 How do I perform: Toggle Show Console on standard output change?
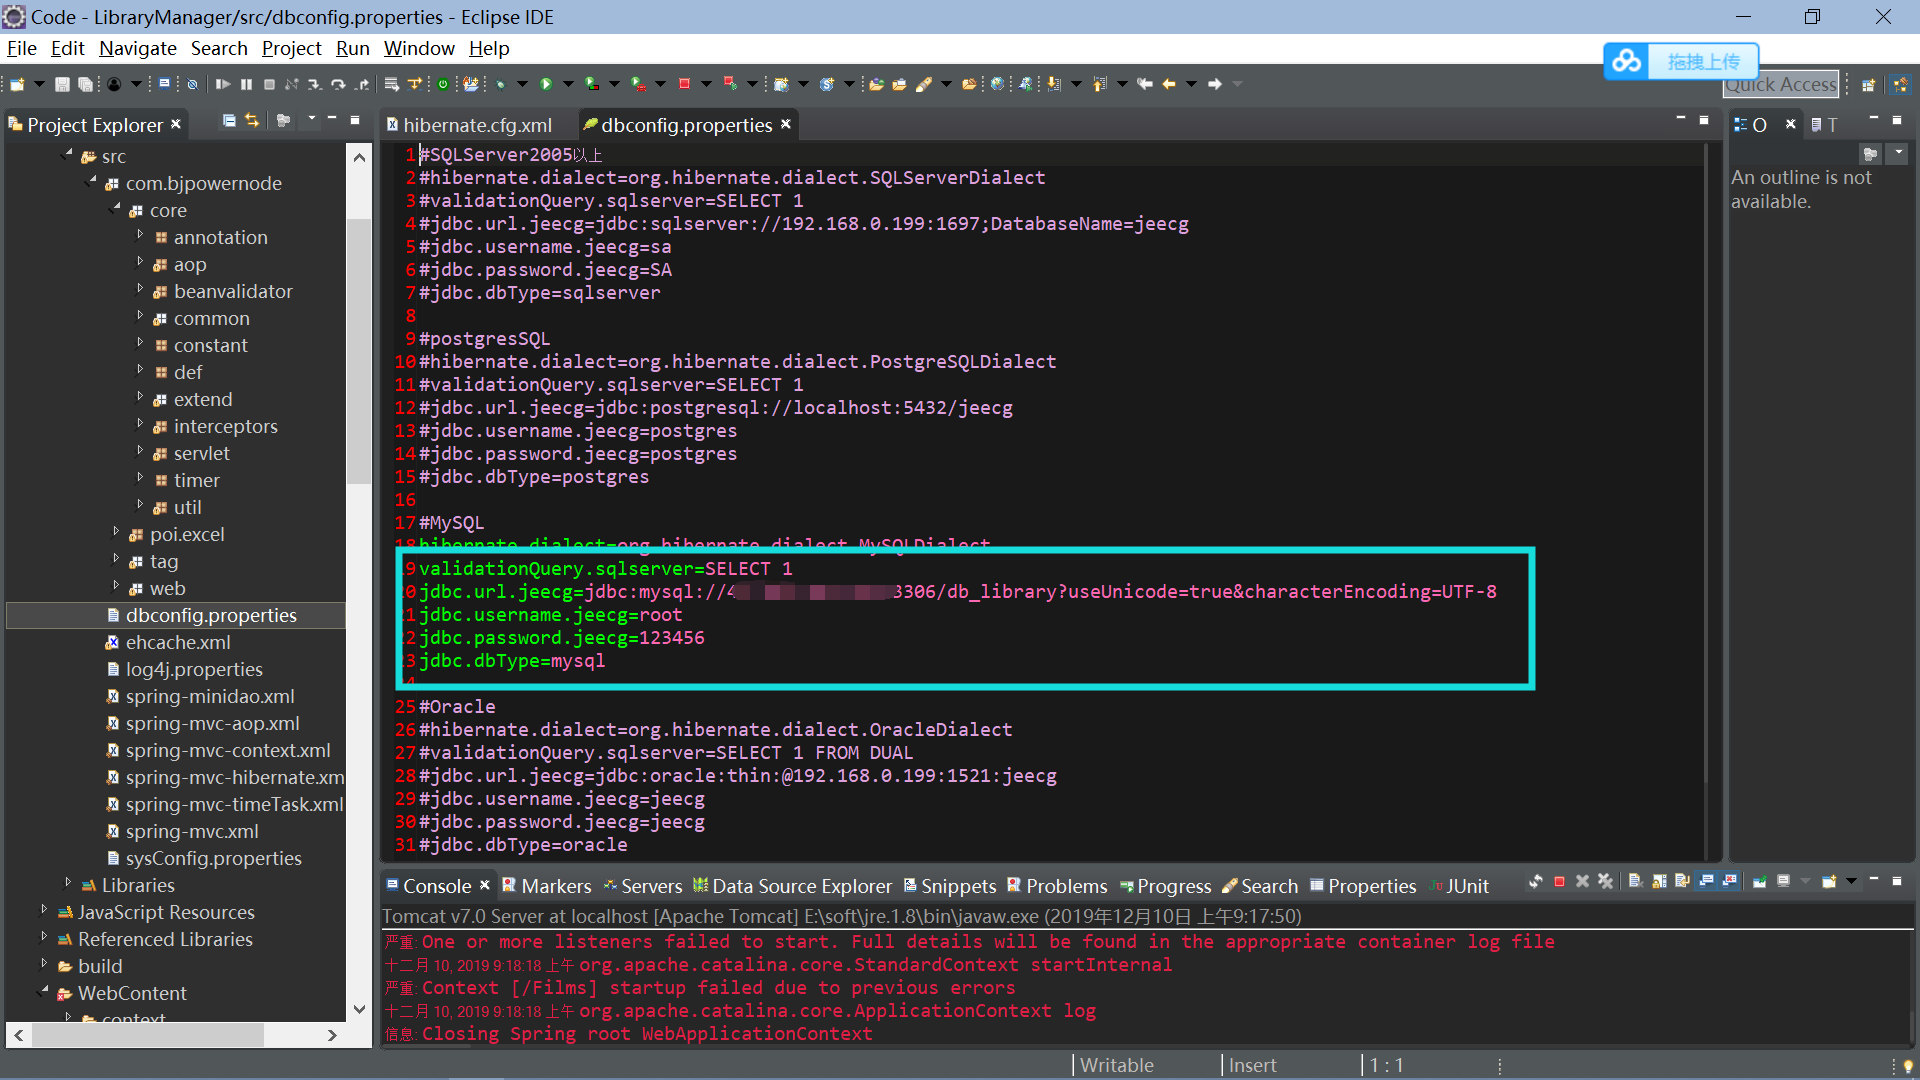[1706, 882]
